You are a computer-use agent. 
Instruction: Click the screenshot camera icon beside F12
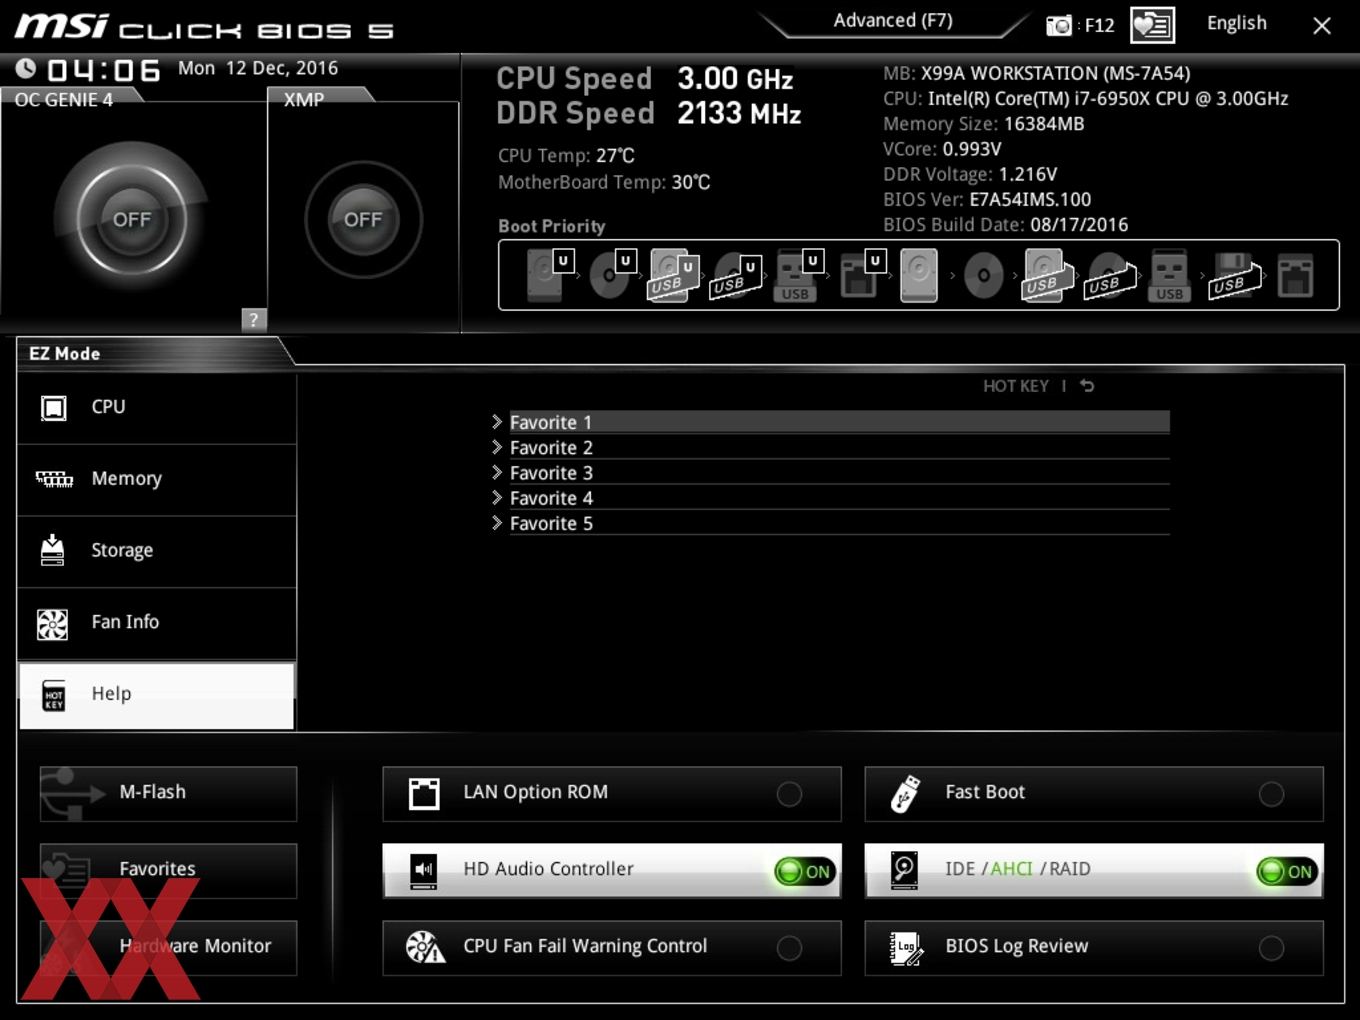[x=1058, y=25]
